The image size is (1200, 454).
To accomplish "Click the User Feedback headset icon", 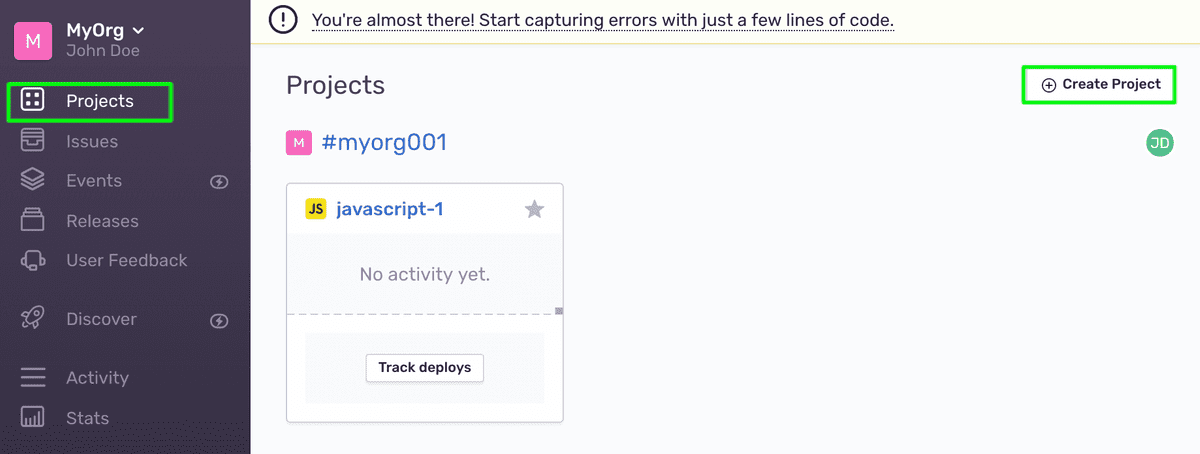I will pyautogui.click(x=33, y=260).
